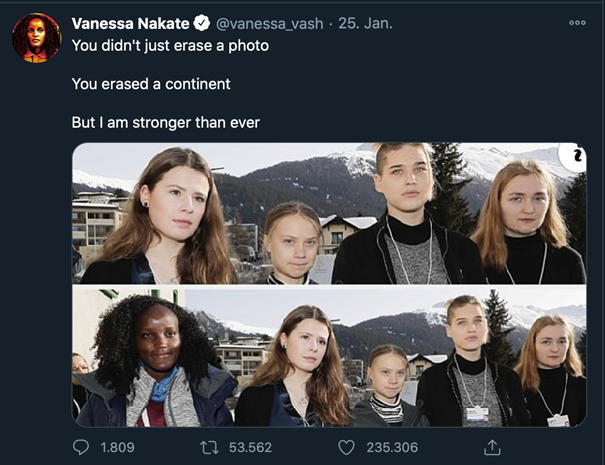Click the 1.809 replies count
This screenshot has height=465, width=605.
coord(117,447)
